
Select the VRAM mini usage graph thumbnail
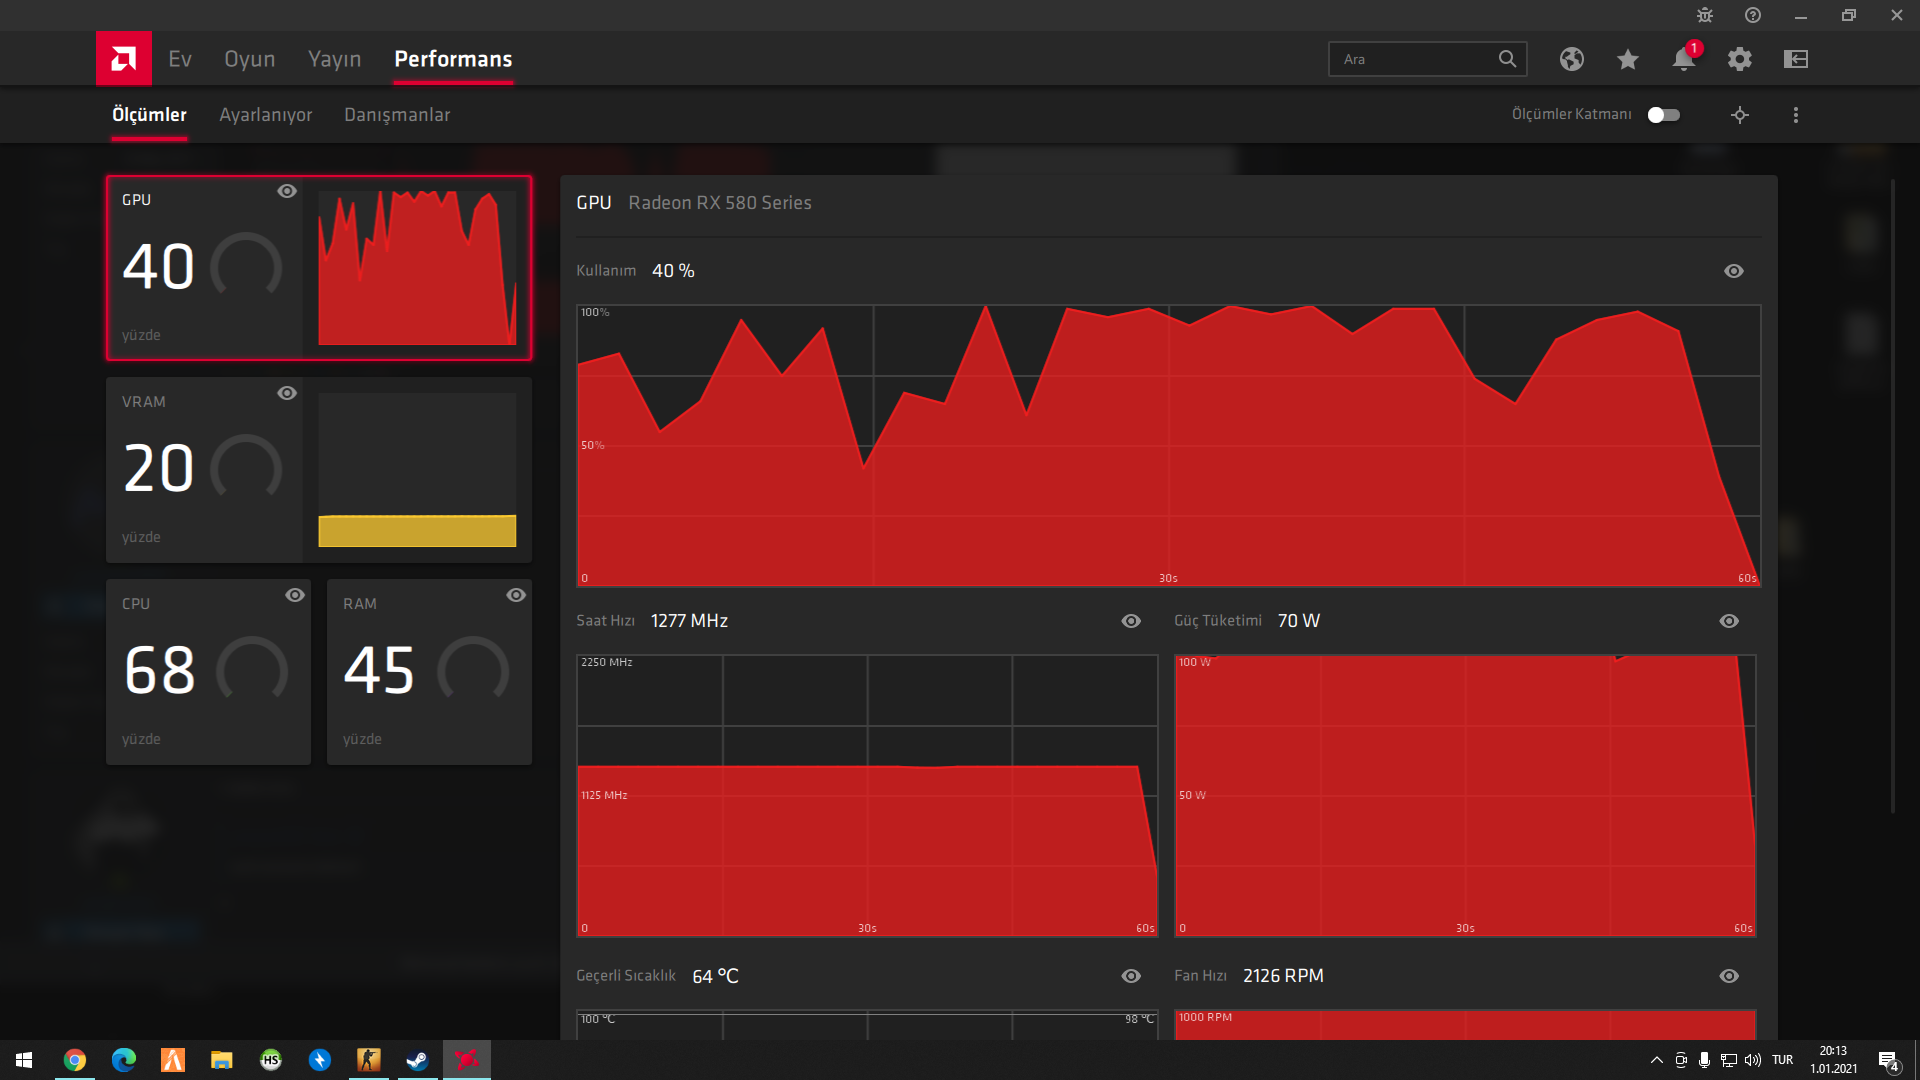417,470
